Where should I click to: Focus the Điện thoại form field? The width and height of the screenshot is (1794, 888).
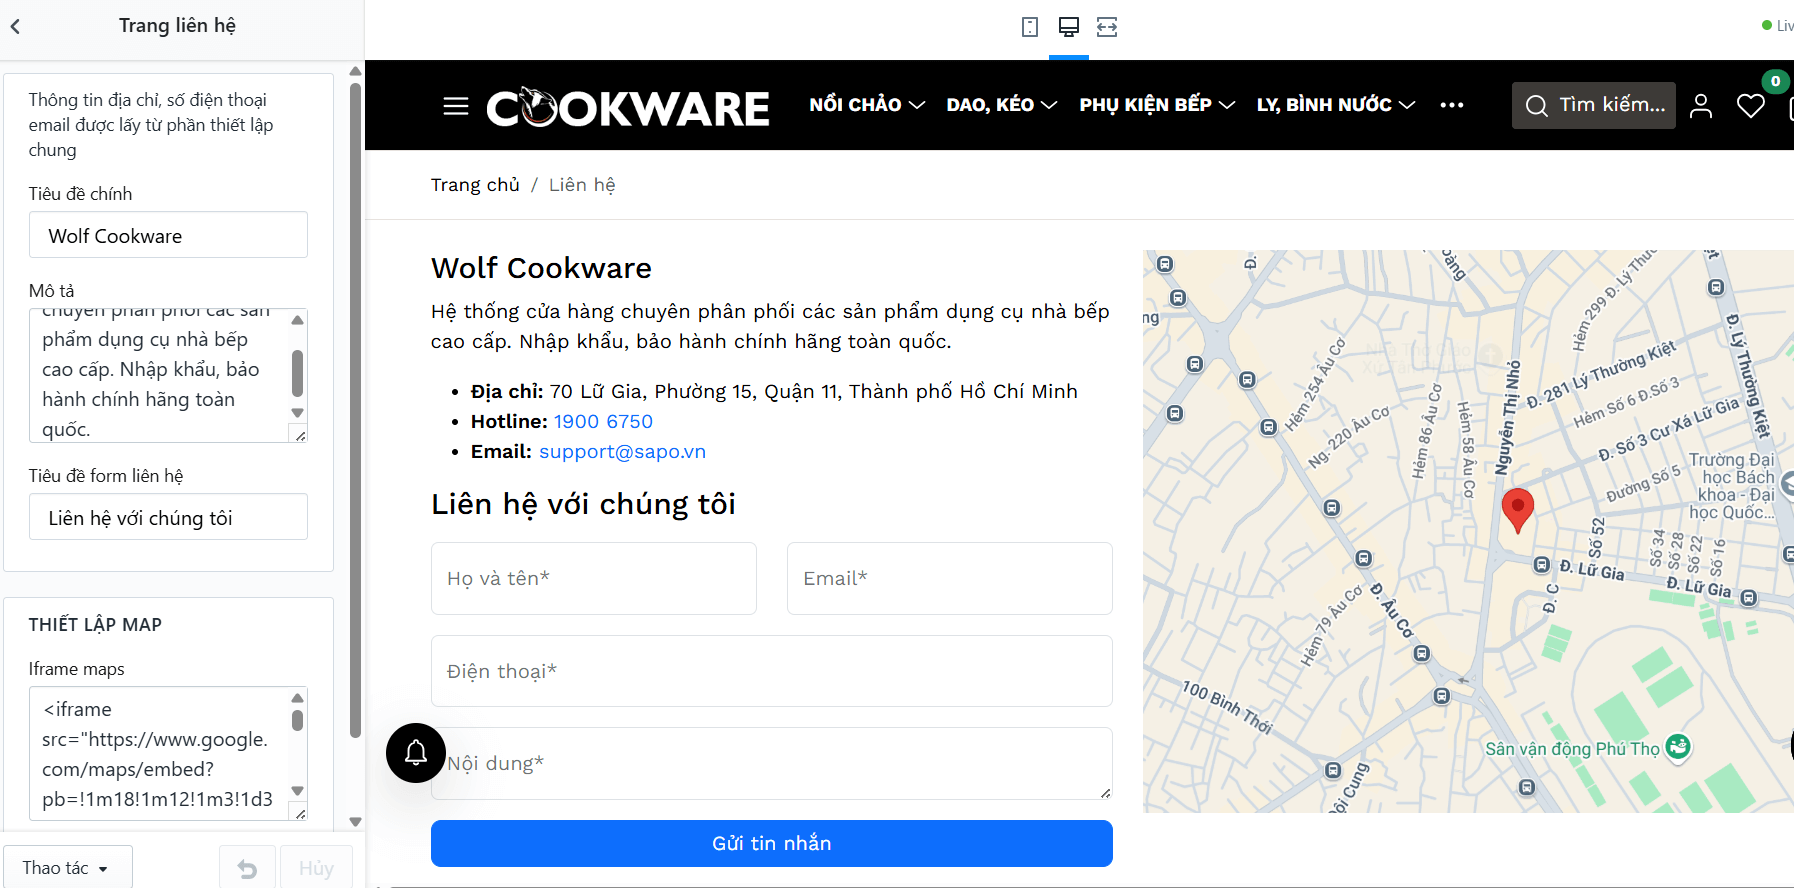click(x=772, y=671)
